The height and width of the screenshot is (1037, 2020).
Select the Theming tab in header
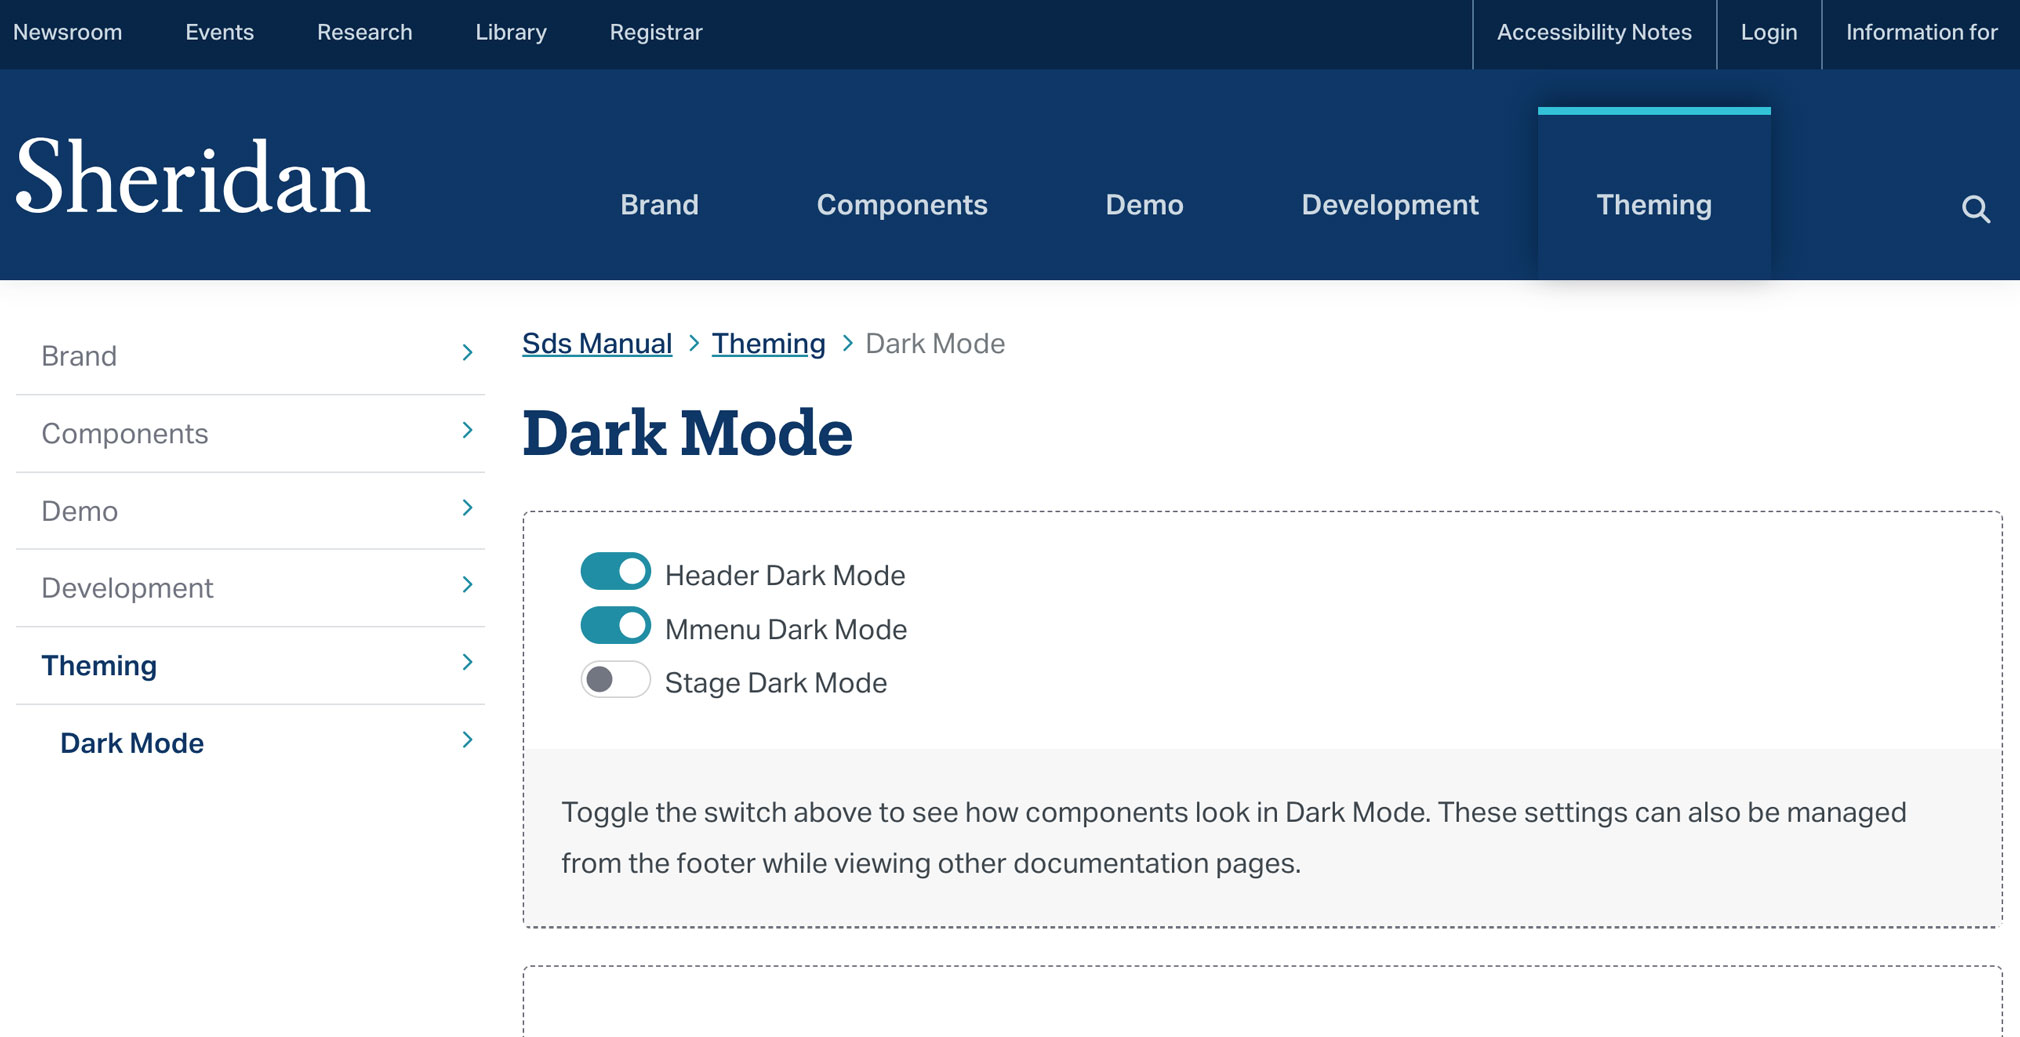1654,205
